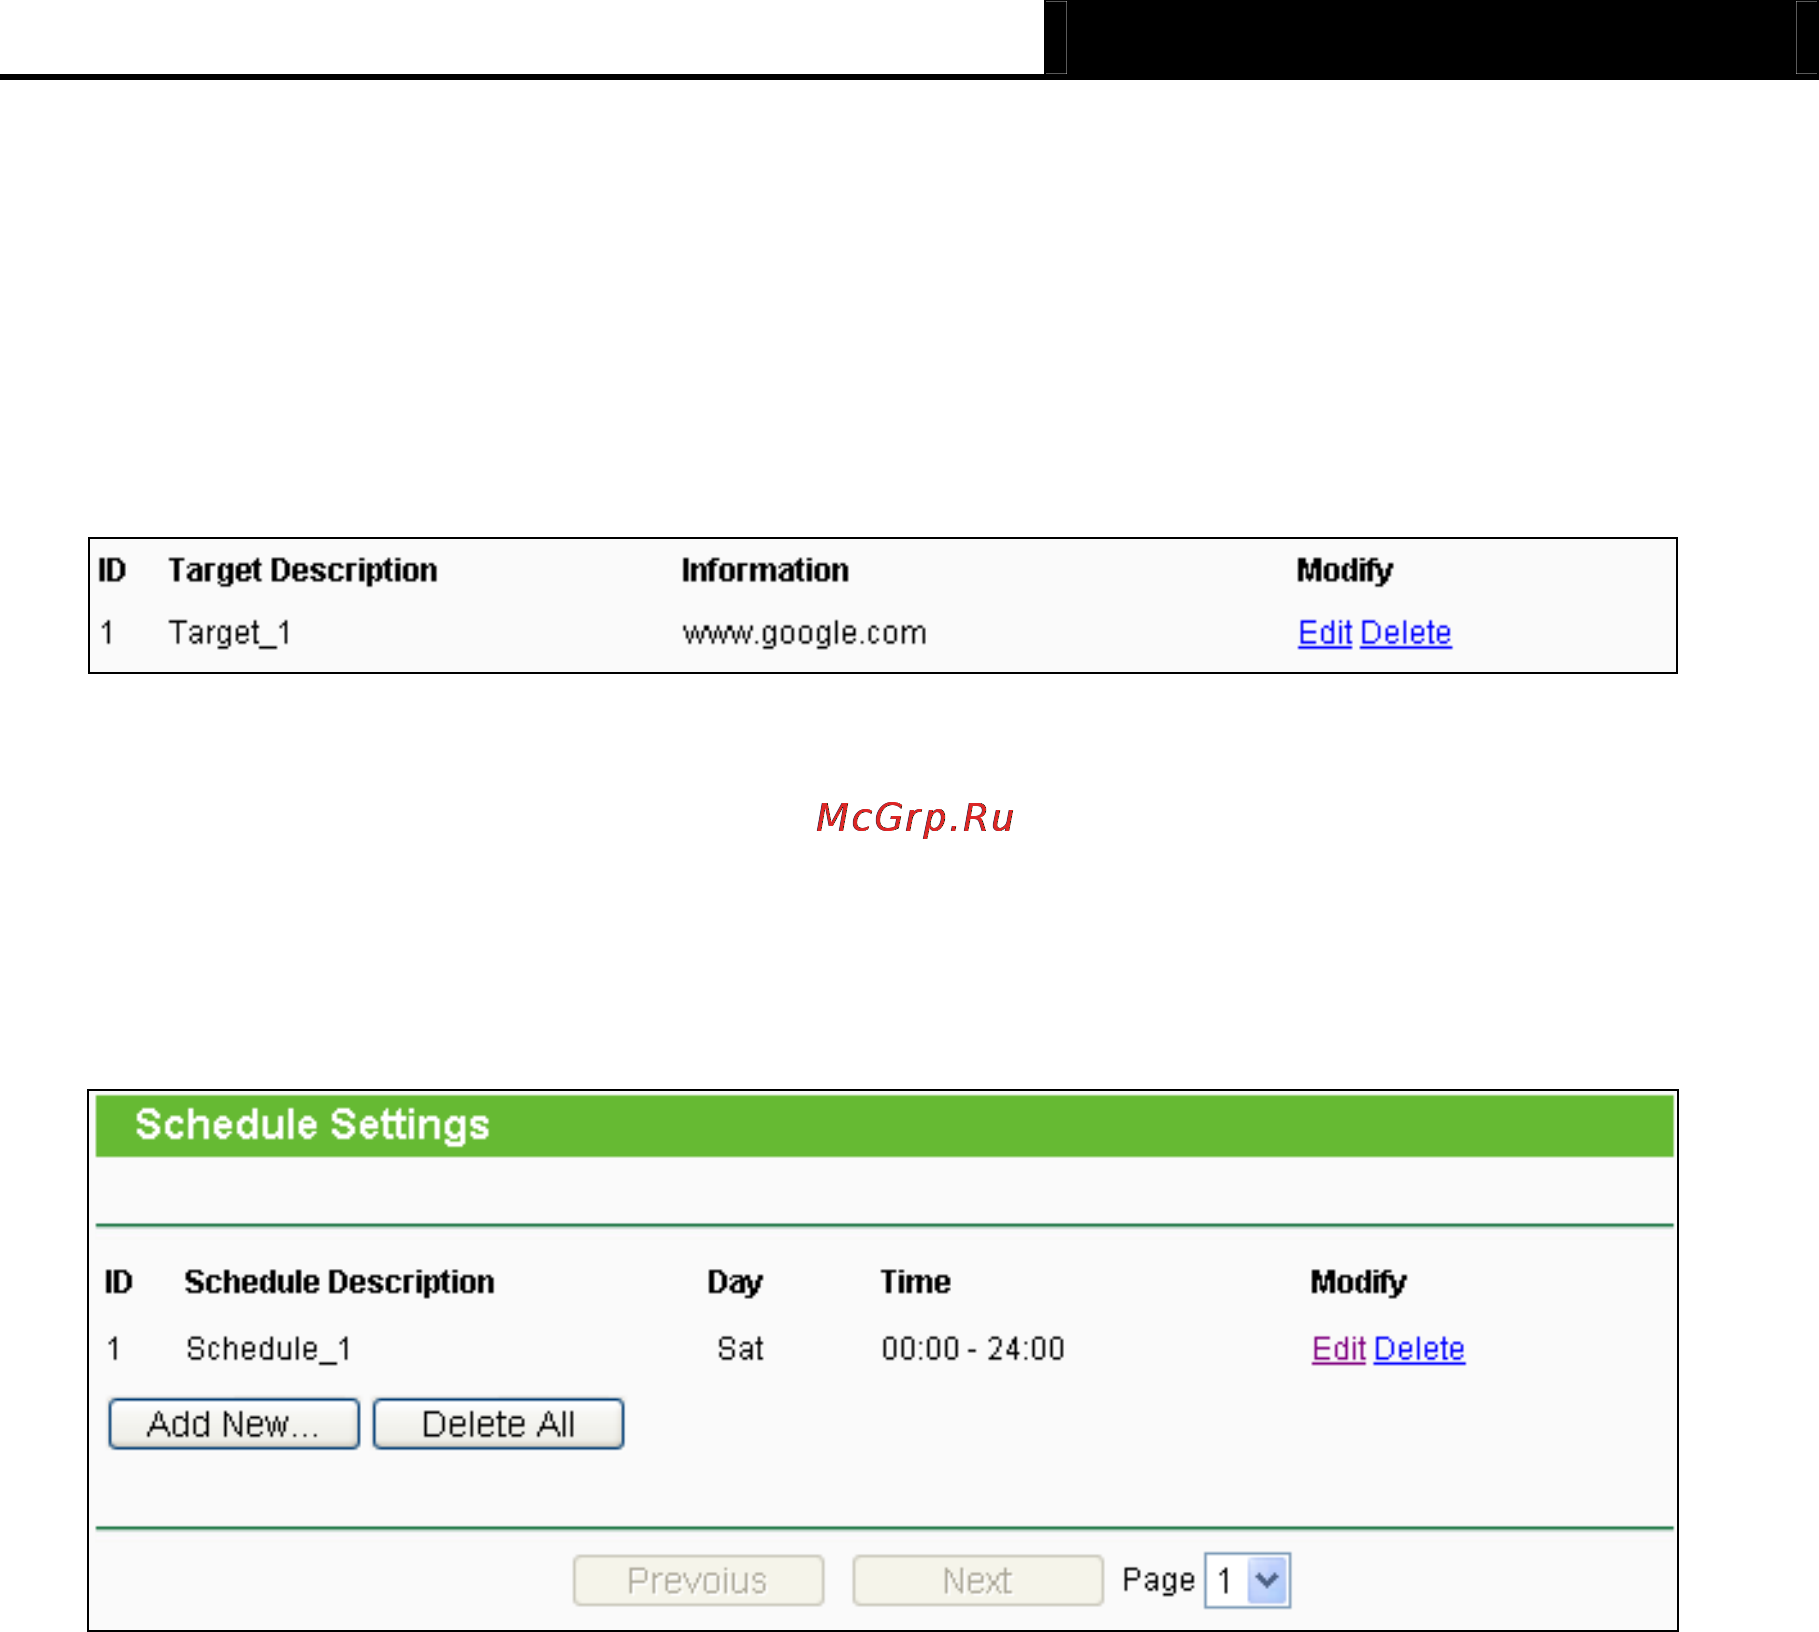Select the Target_1 description text
Image resolution: width=1819 pixels, height=1632 pixels.
230,633
